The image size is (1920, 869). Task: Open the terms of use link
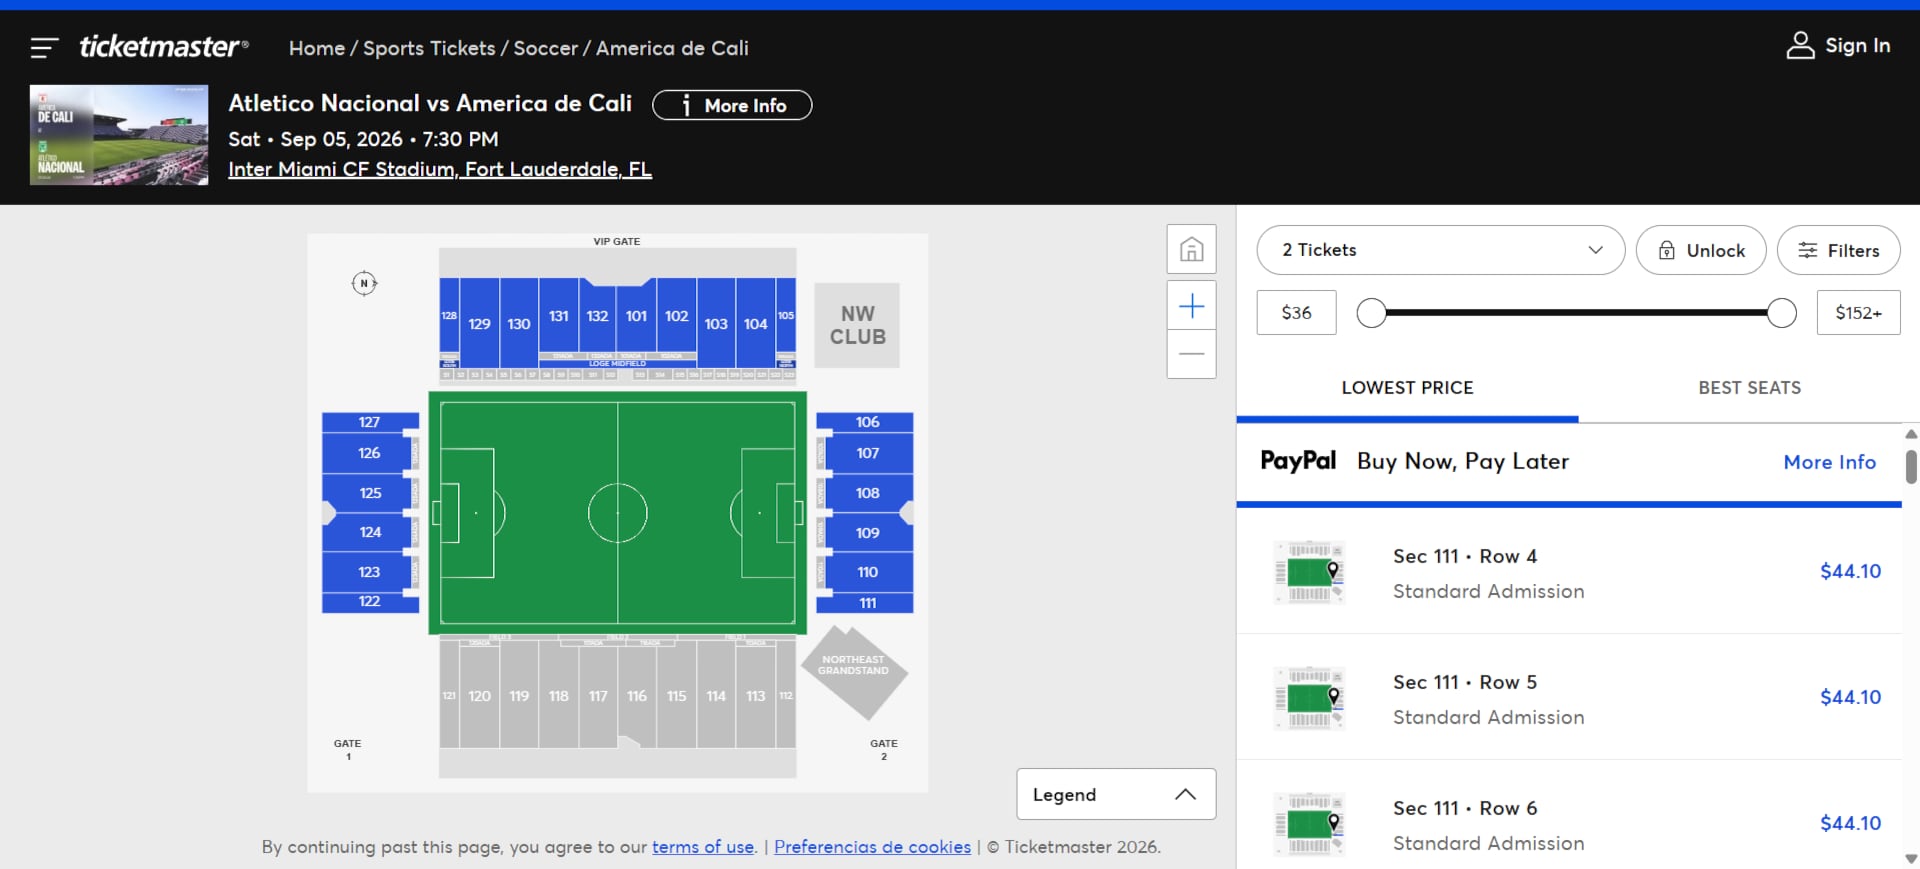coord(703,847)
